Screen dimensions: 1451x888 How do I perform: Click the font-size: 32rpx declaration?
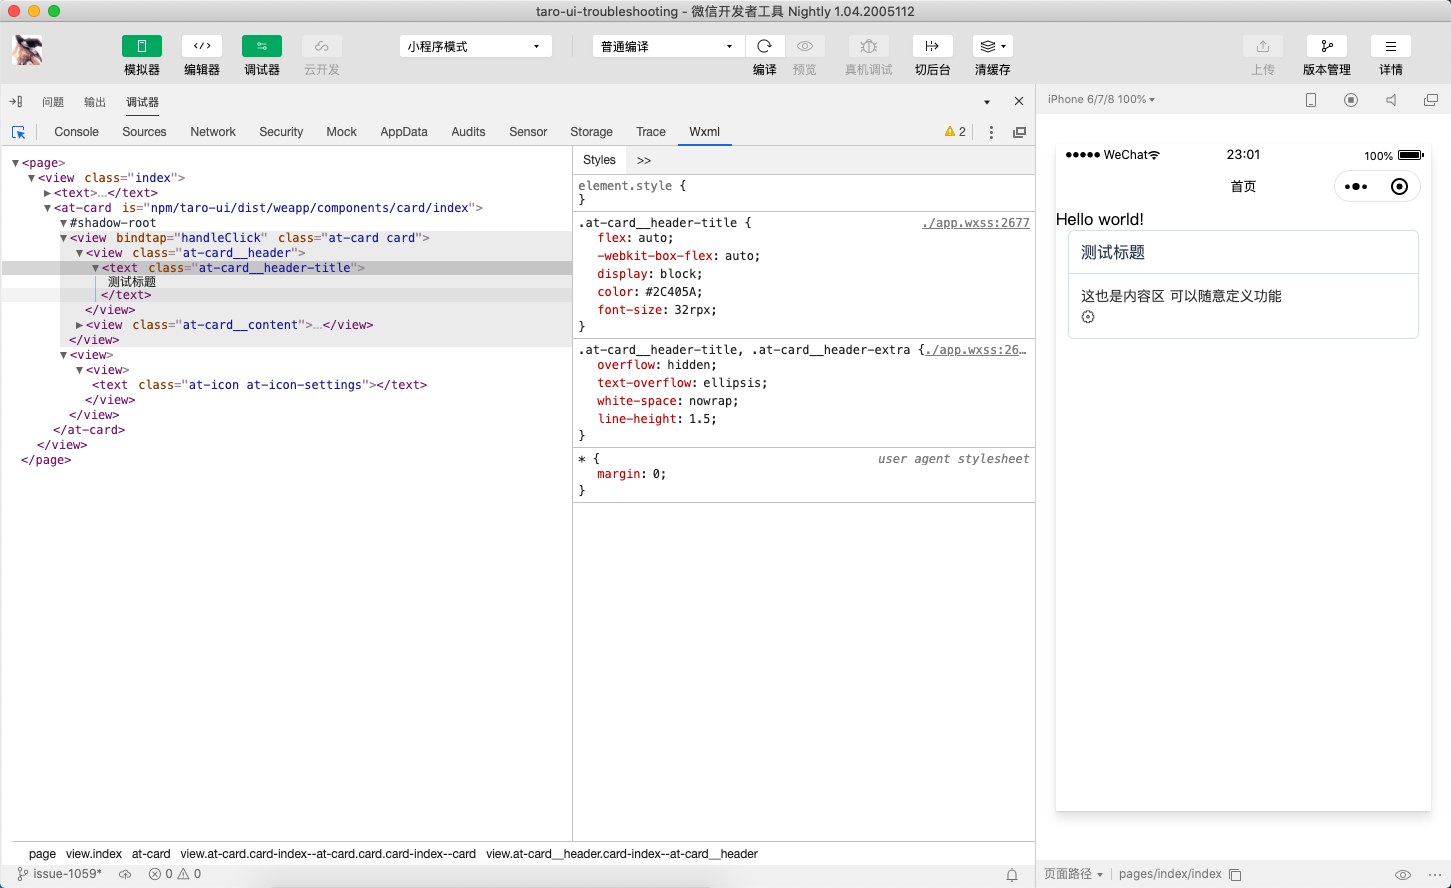[657, 310]
